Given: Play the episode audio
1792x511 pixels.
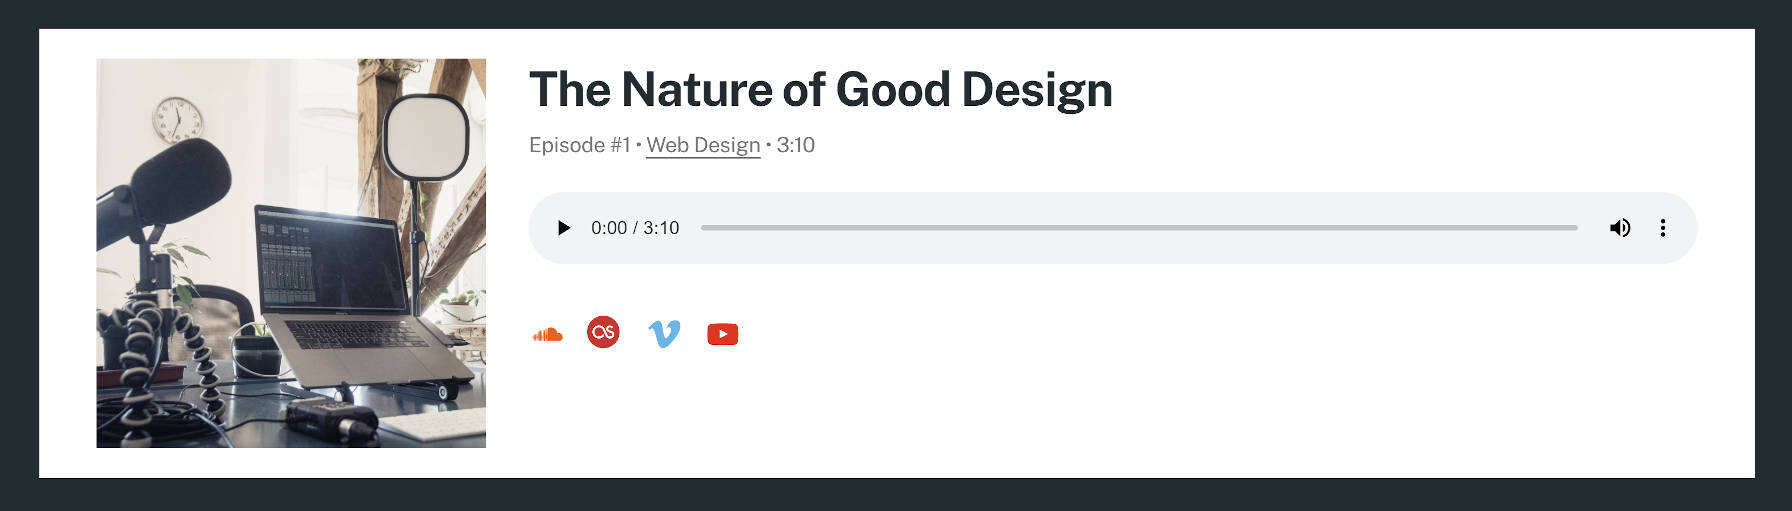Looking at the screenshot, I should [563, 228].
